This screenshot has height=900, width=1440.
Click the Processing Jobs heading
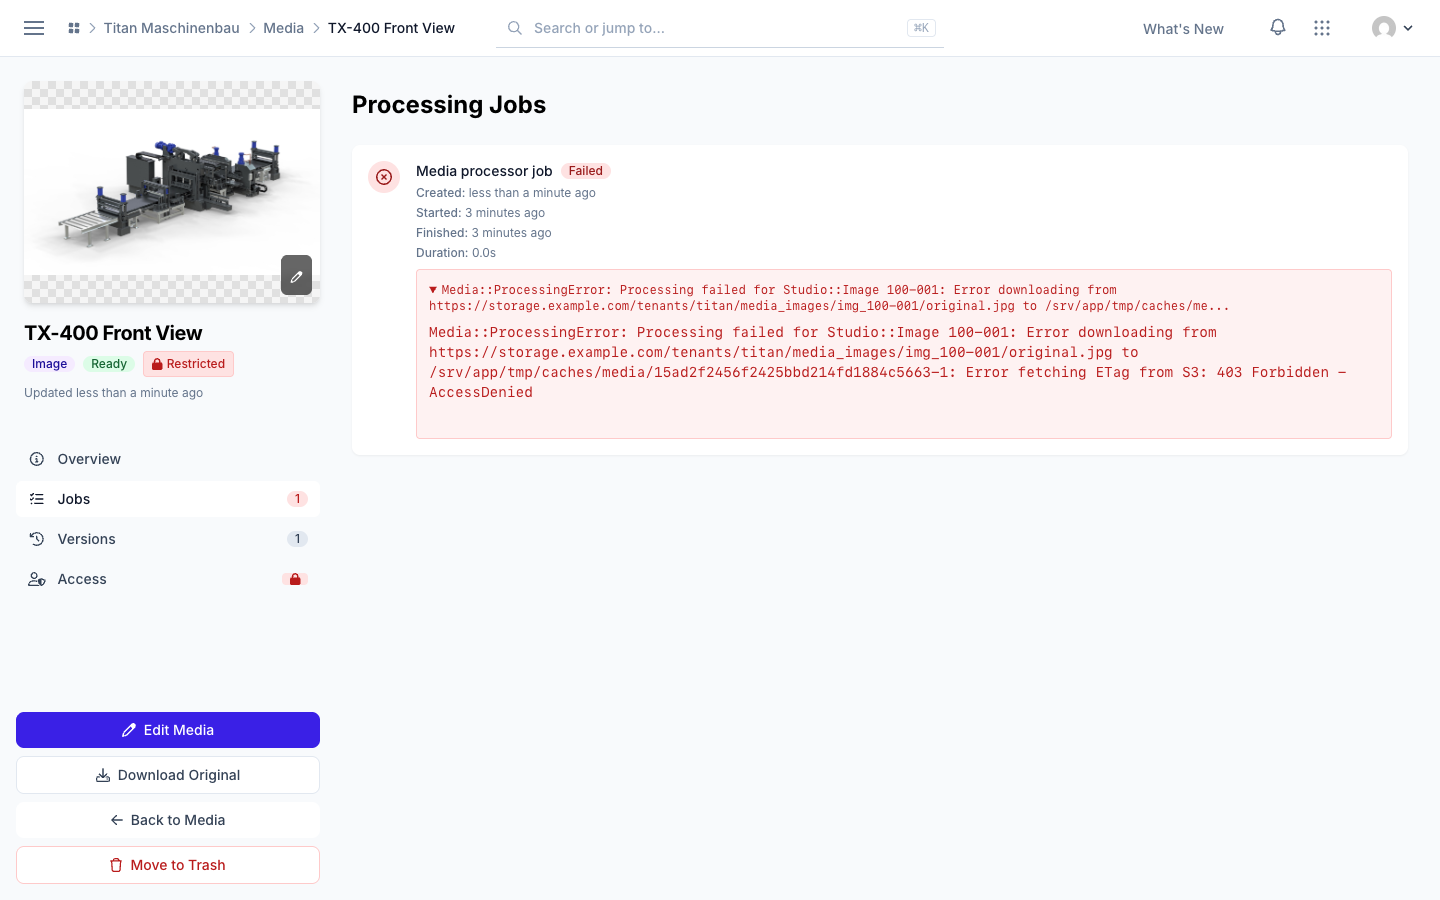[449, 105]
